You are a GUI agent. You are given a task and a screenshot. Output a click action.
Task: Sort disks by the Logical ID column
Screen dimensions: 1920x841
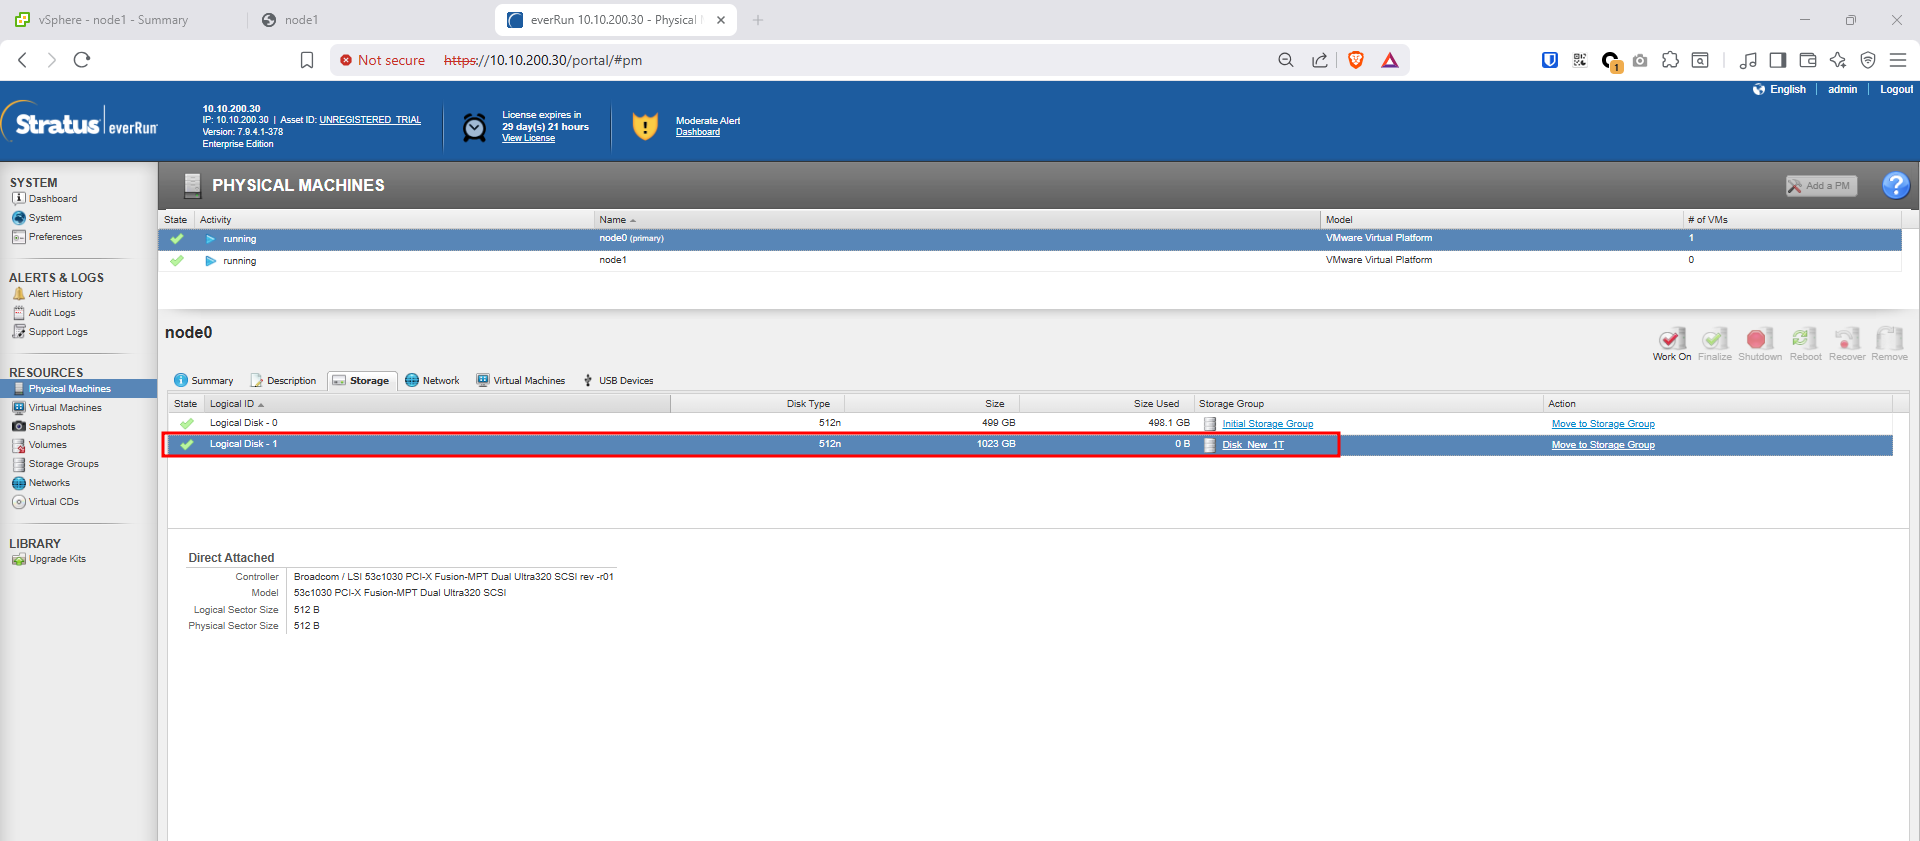pos(232,404)
